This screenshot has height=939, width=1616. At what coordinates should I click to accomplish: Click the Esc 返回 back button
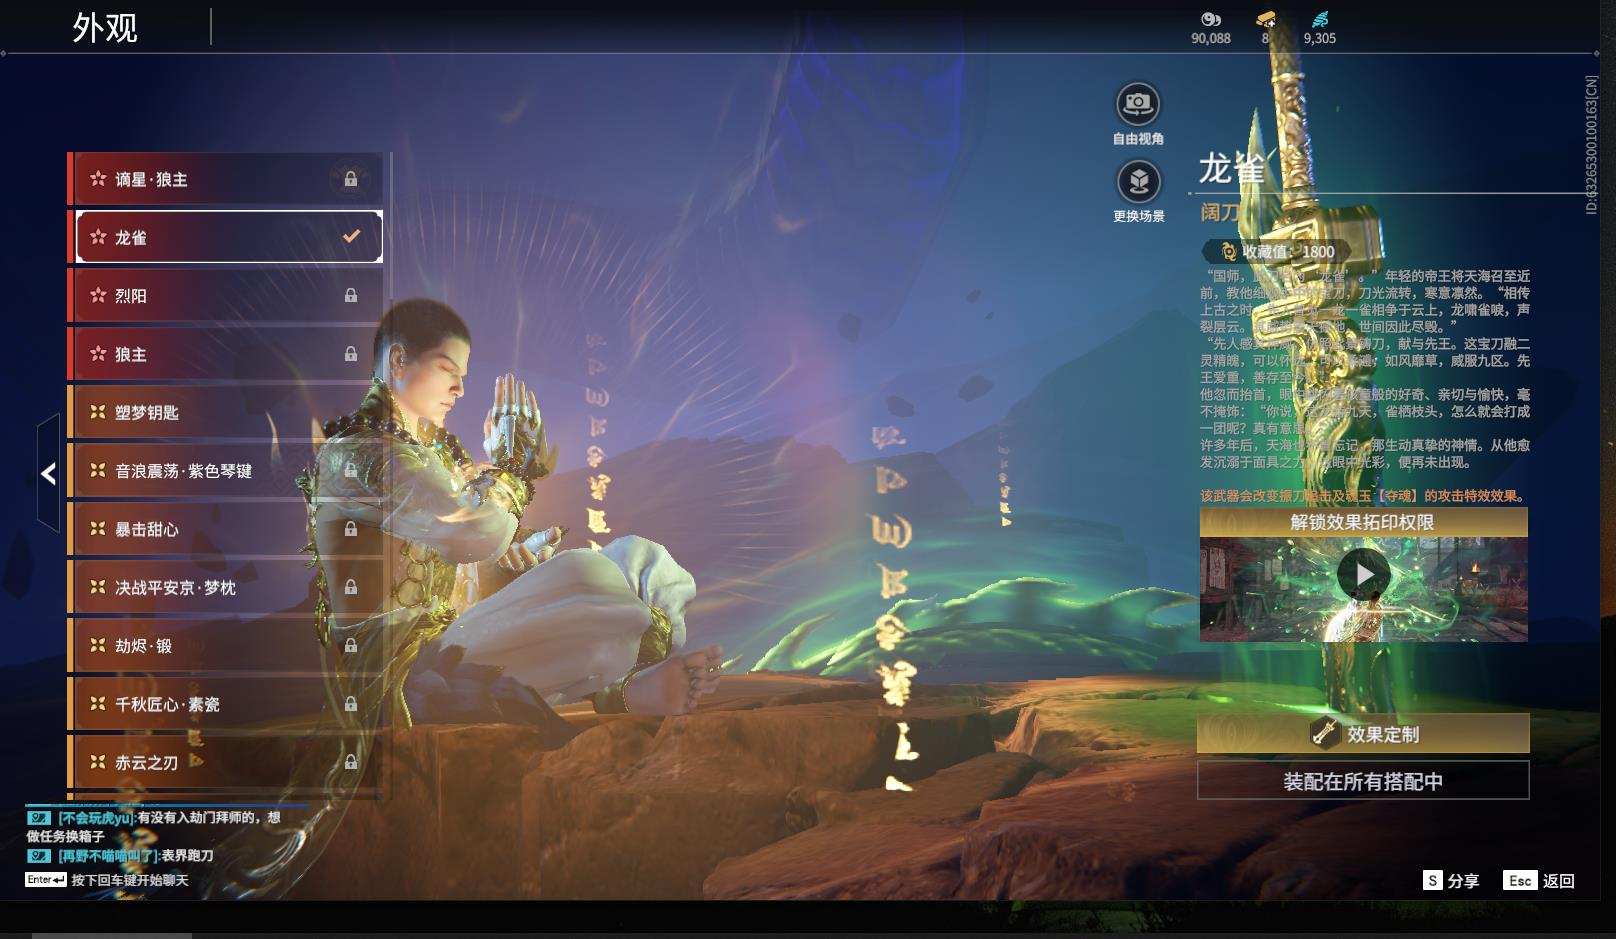pos(1539,881)
